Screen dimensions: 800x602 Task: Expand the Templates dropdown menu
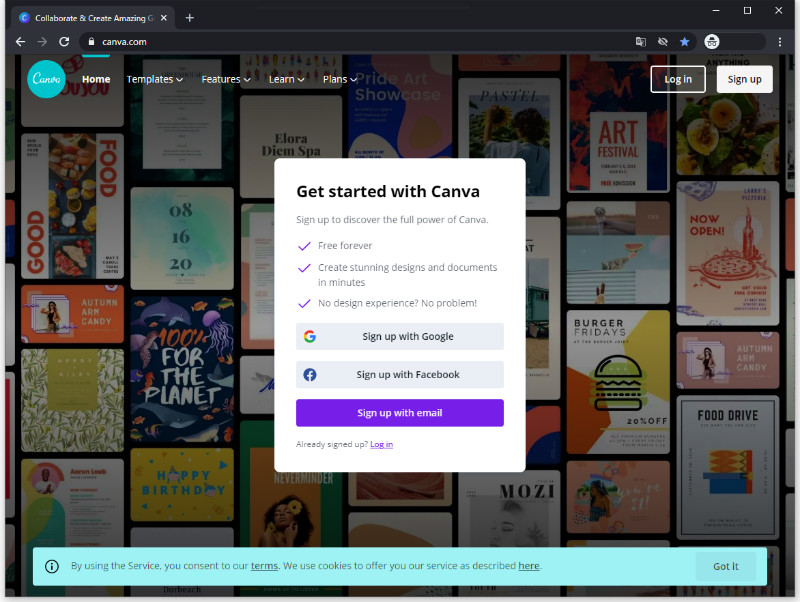[154, 80]
